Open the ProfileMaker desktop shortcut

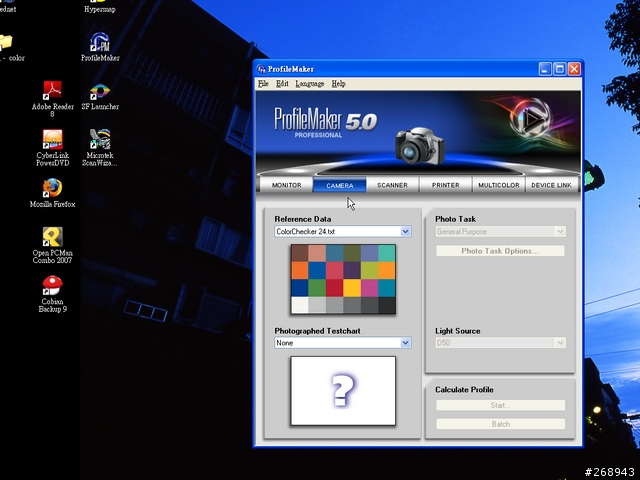pyautogui.click(x=100, y=47)
